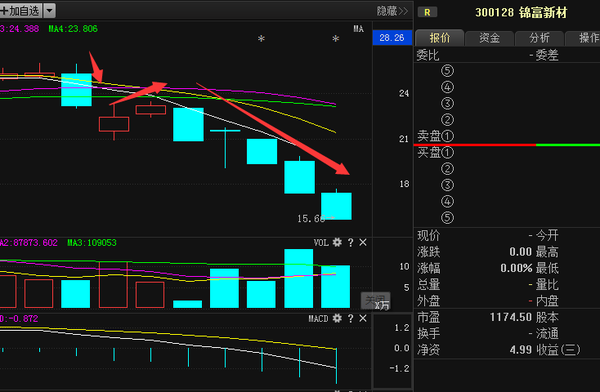Close the MACD indicator panel
Image resolution: width=600 pixels, height=392 pixels.
click(x=363, y=318)
